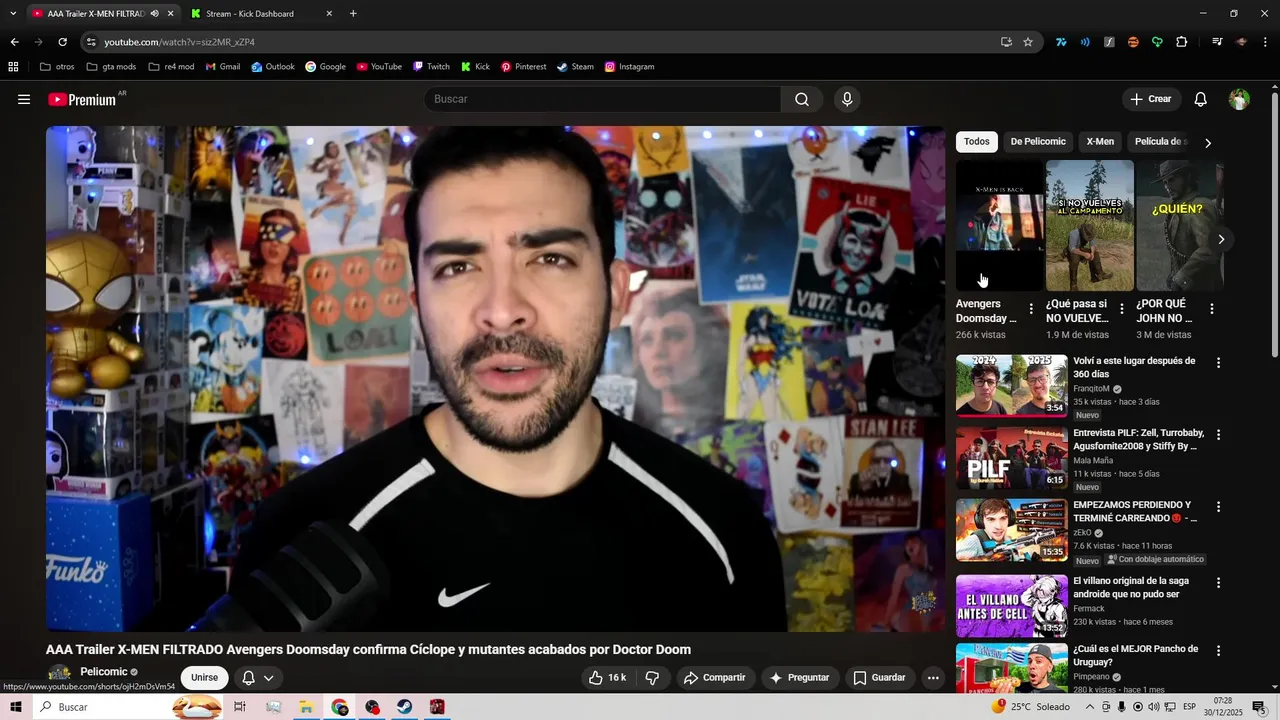Image resolution: width=1280 pixels, height=720 pixels.
Task: Open the Chrome apps grid in bookmarks bar
Action: pos(13,67)
